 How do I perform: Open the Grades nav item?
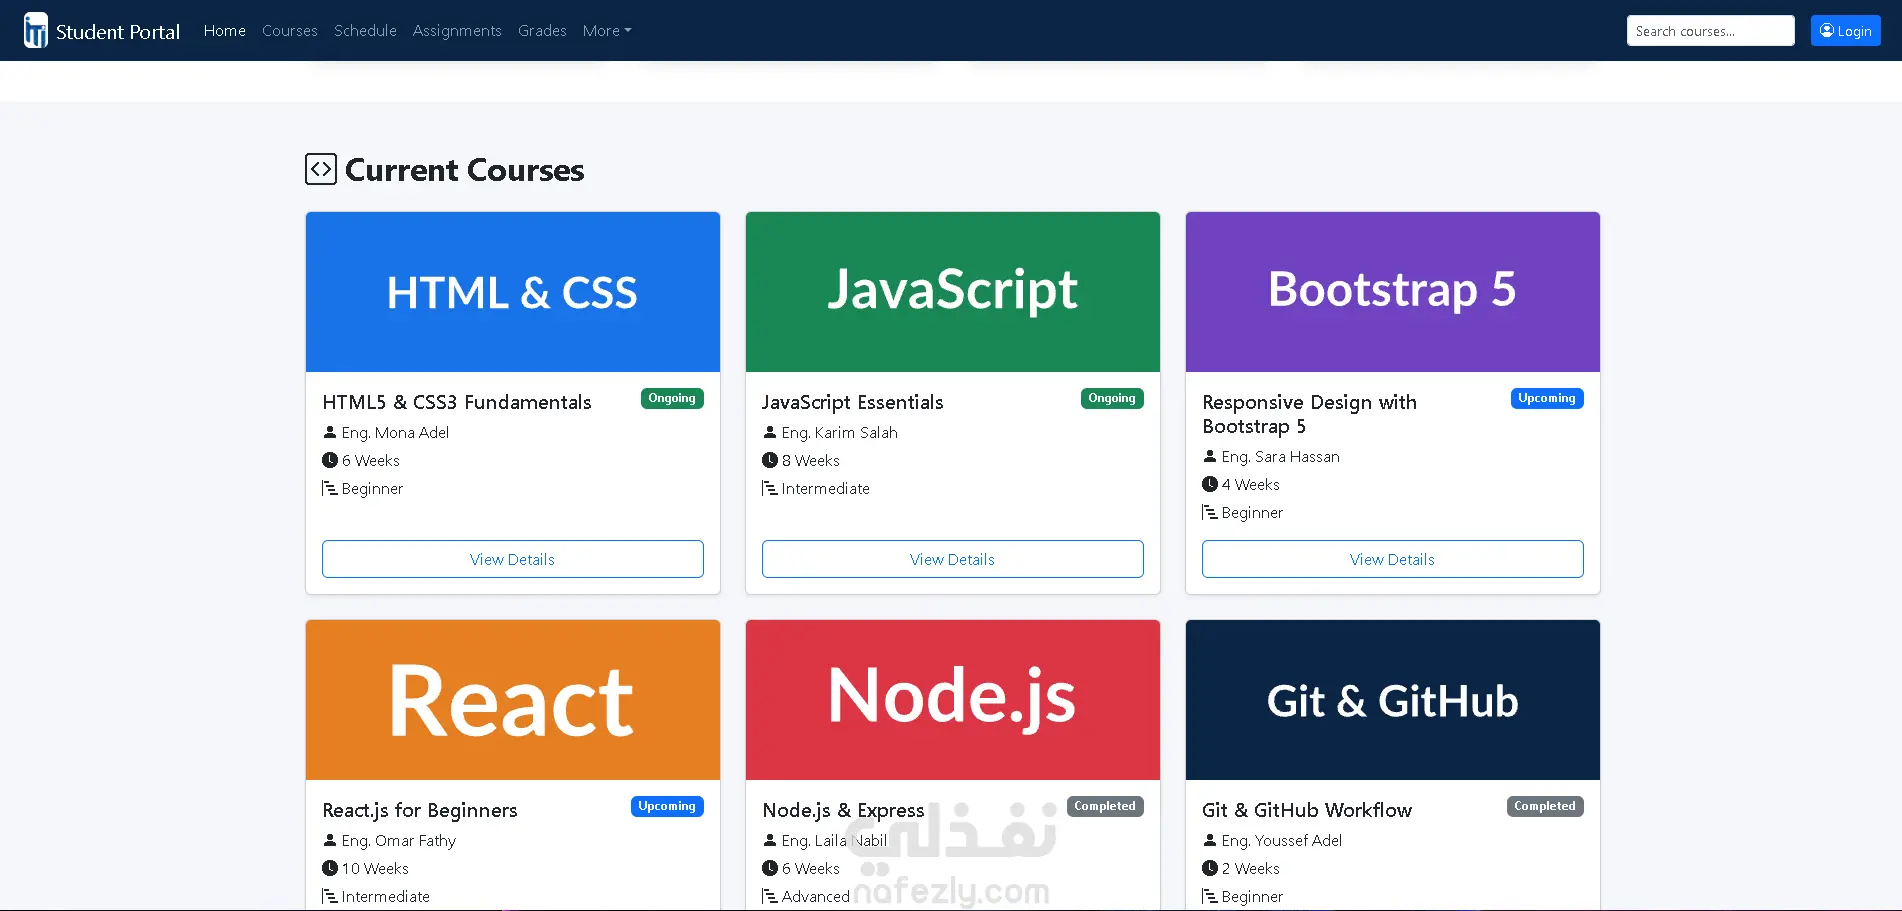point(542,31)
